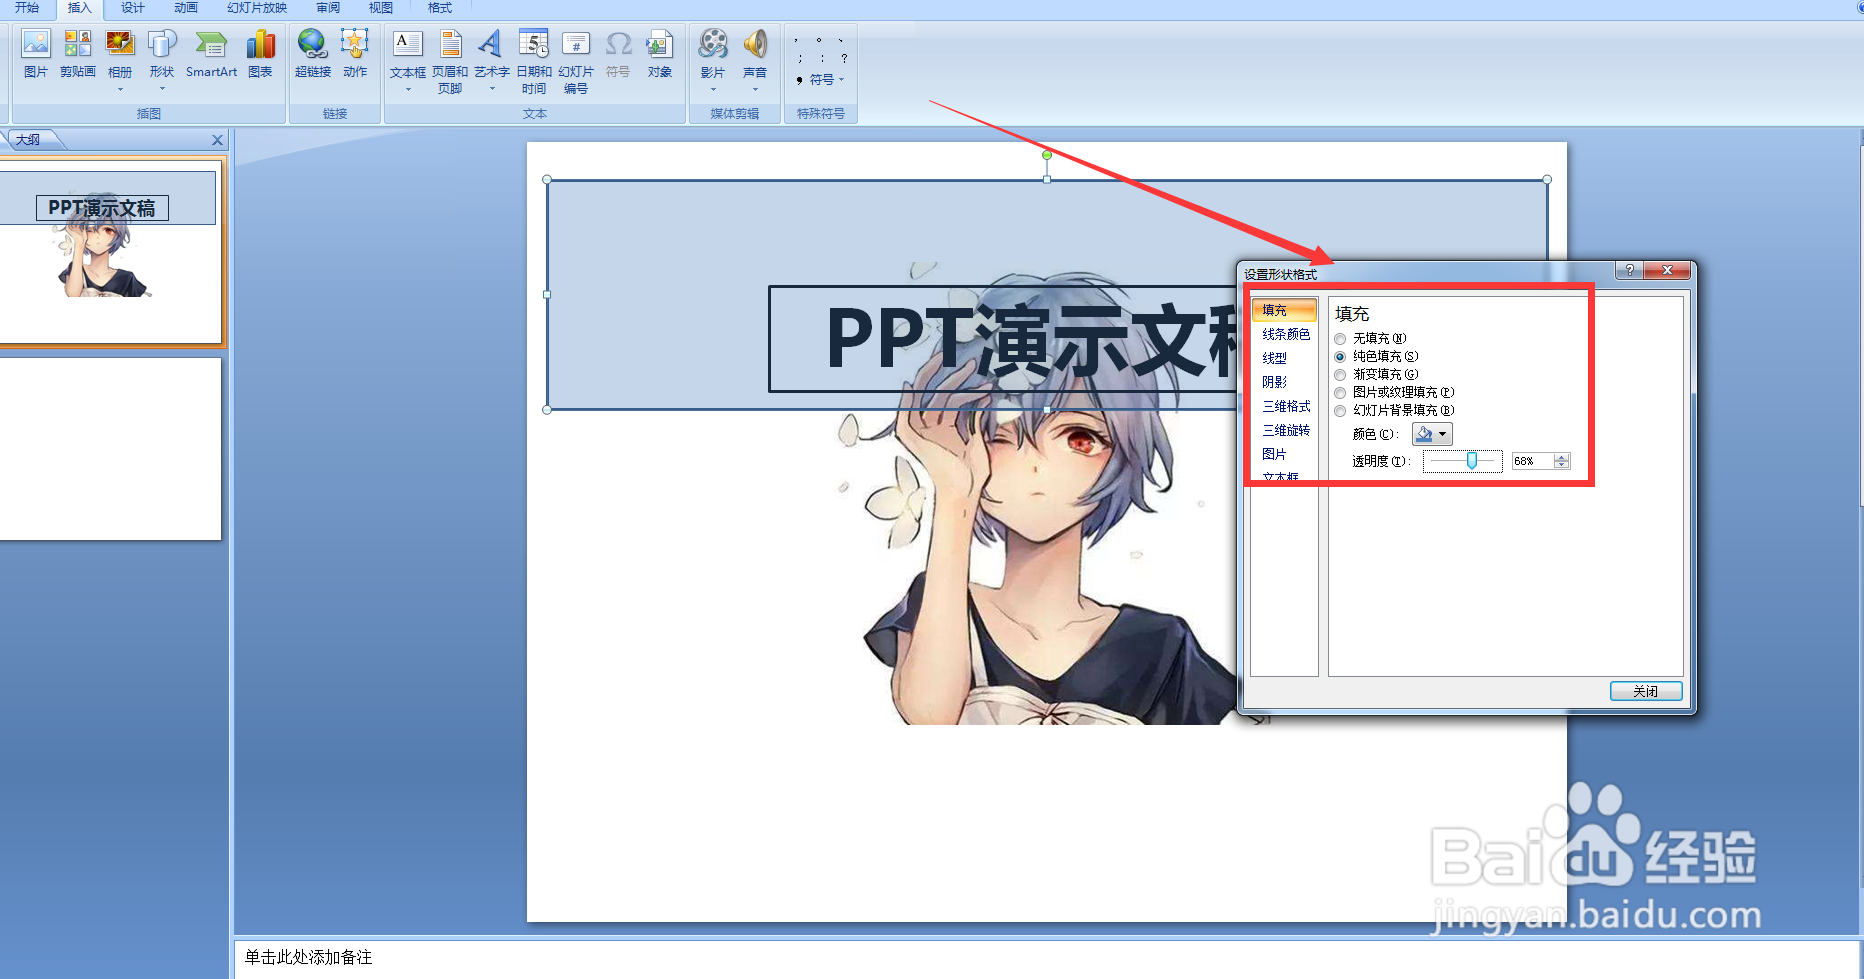Open 图片 picture category in dialog
The image size is (1864, 979).
coord(1275,454)
